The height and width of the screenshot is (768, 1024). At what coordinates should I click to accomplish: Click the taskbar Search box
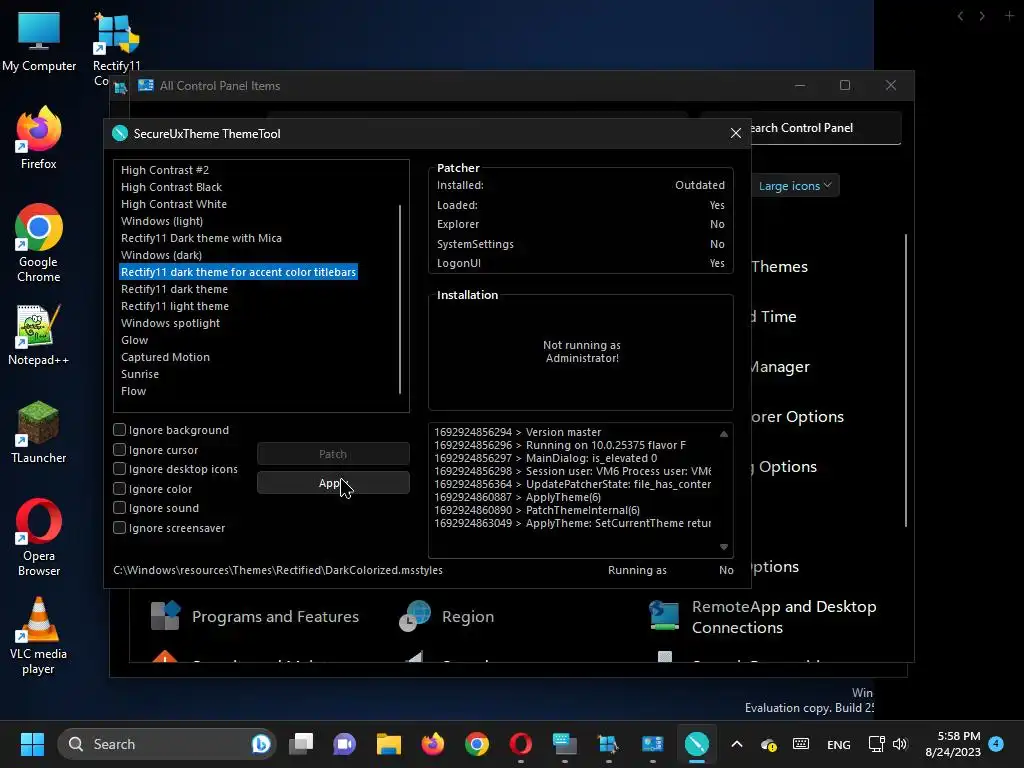167,744
